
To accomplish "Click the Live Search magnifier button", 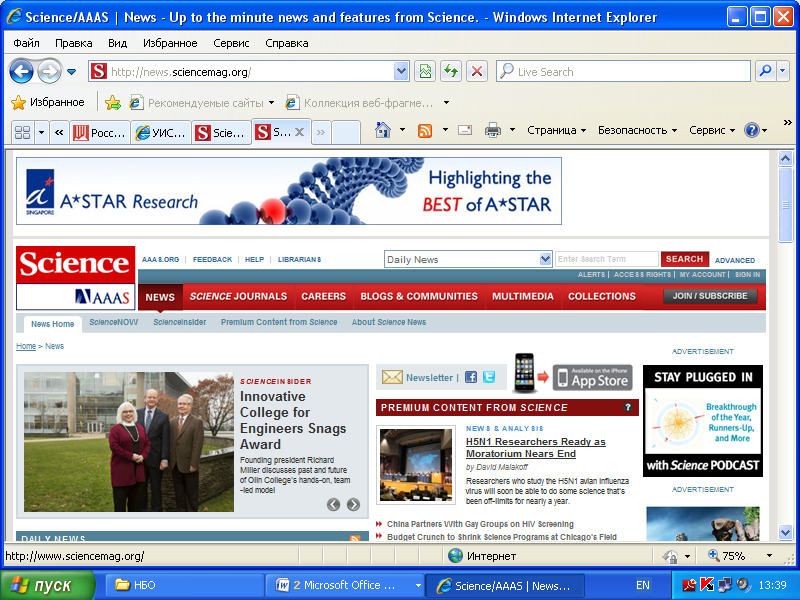I will tap(765, 71).
